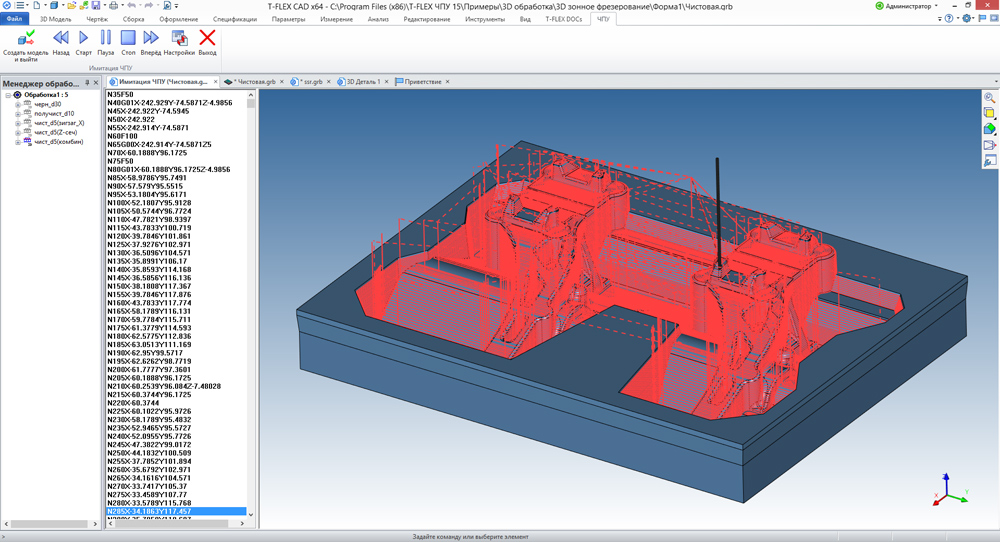Expand the черн_d30 operation node
The width and height of the screenshot is (1000, 542).
17,104
